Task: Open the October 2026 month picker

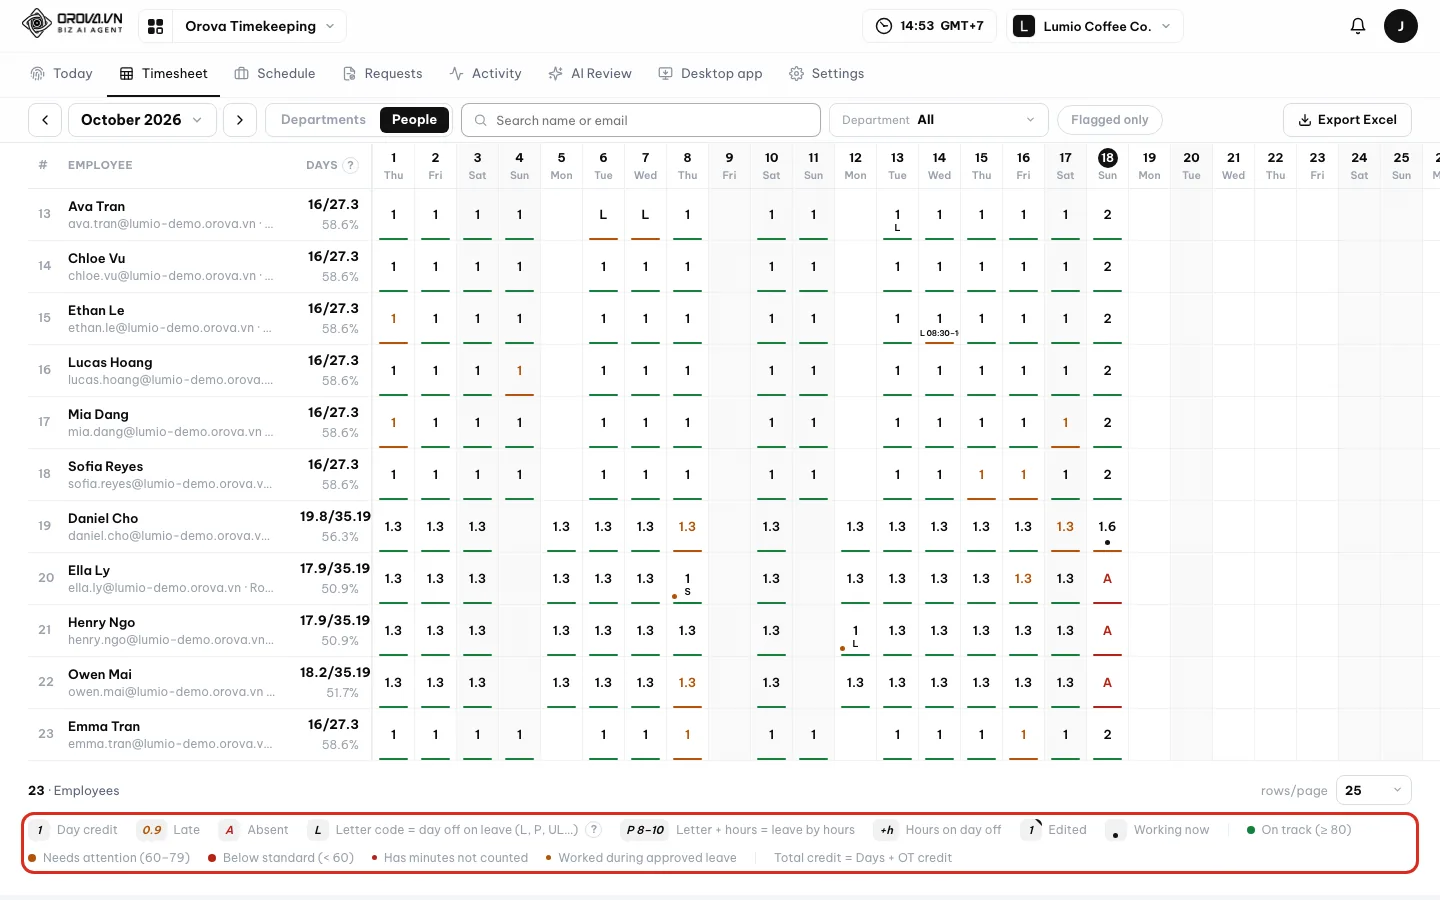Action: [x=141, y=120]
